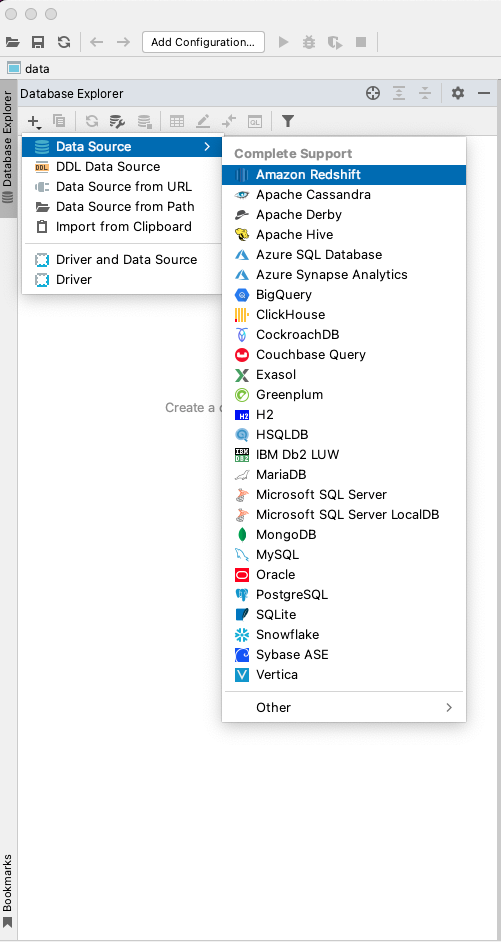Expand the Other data sources submenu
The width and height of the screenshot is (501, 942).
coord(344,707)
